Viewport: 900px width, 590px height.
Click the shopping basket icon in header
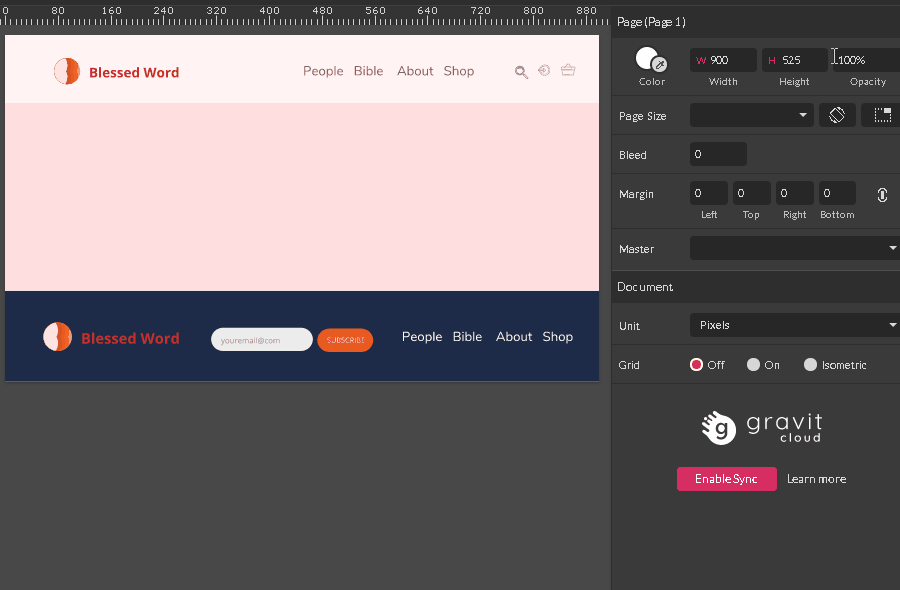568,71
